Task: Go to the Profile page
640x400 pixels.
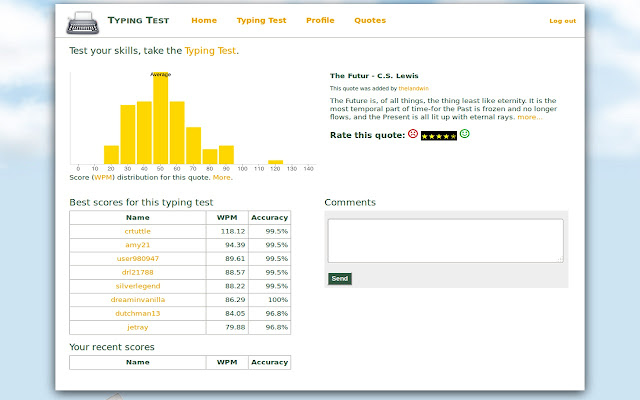Action: [320, 20]
